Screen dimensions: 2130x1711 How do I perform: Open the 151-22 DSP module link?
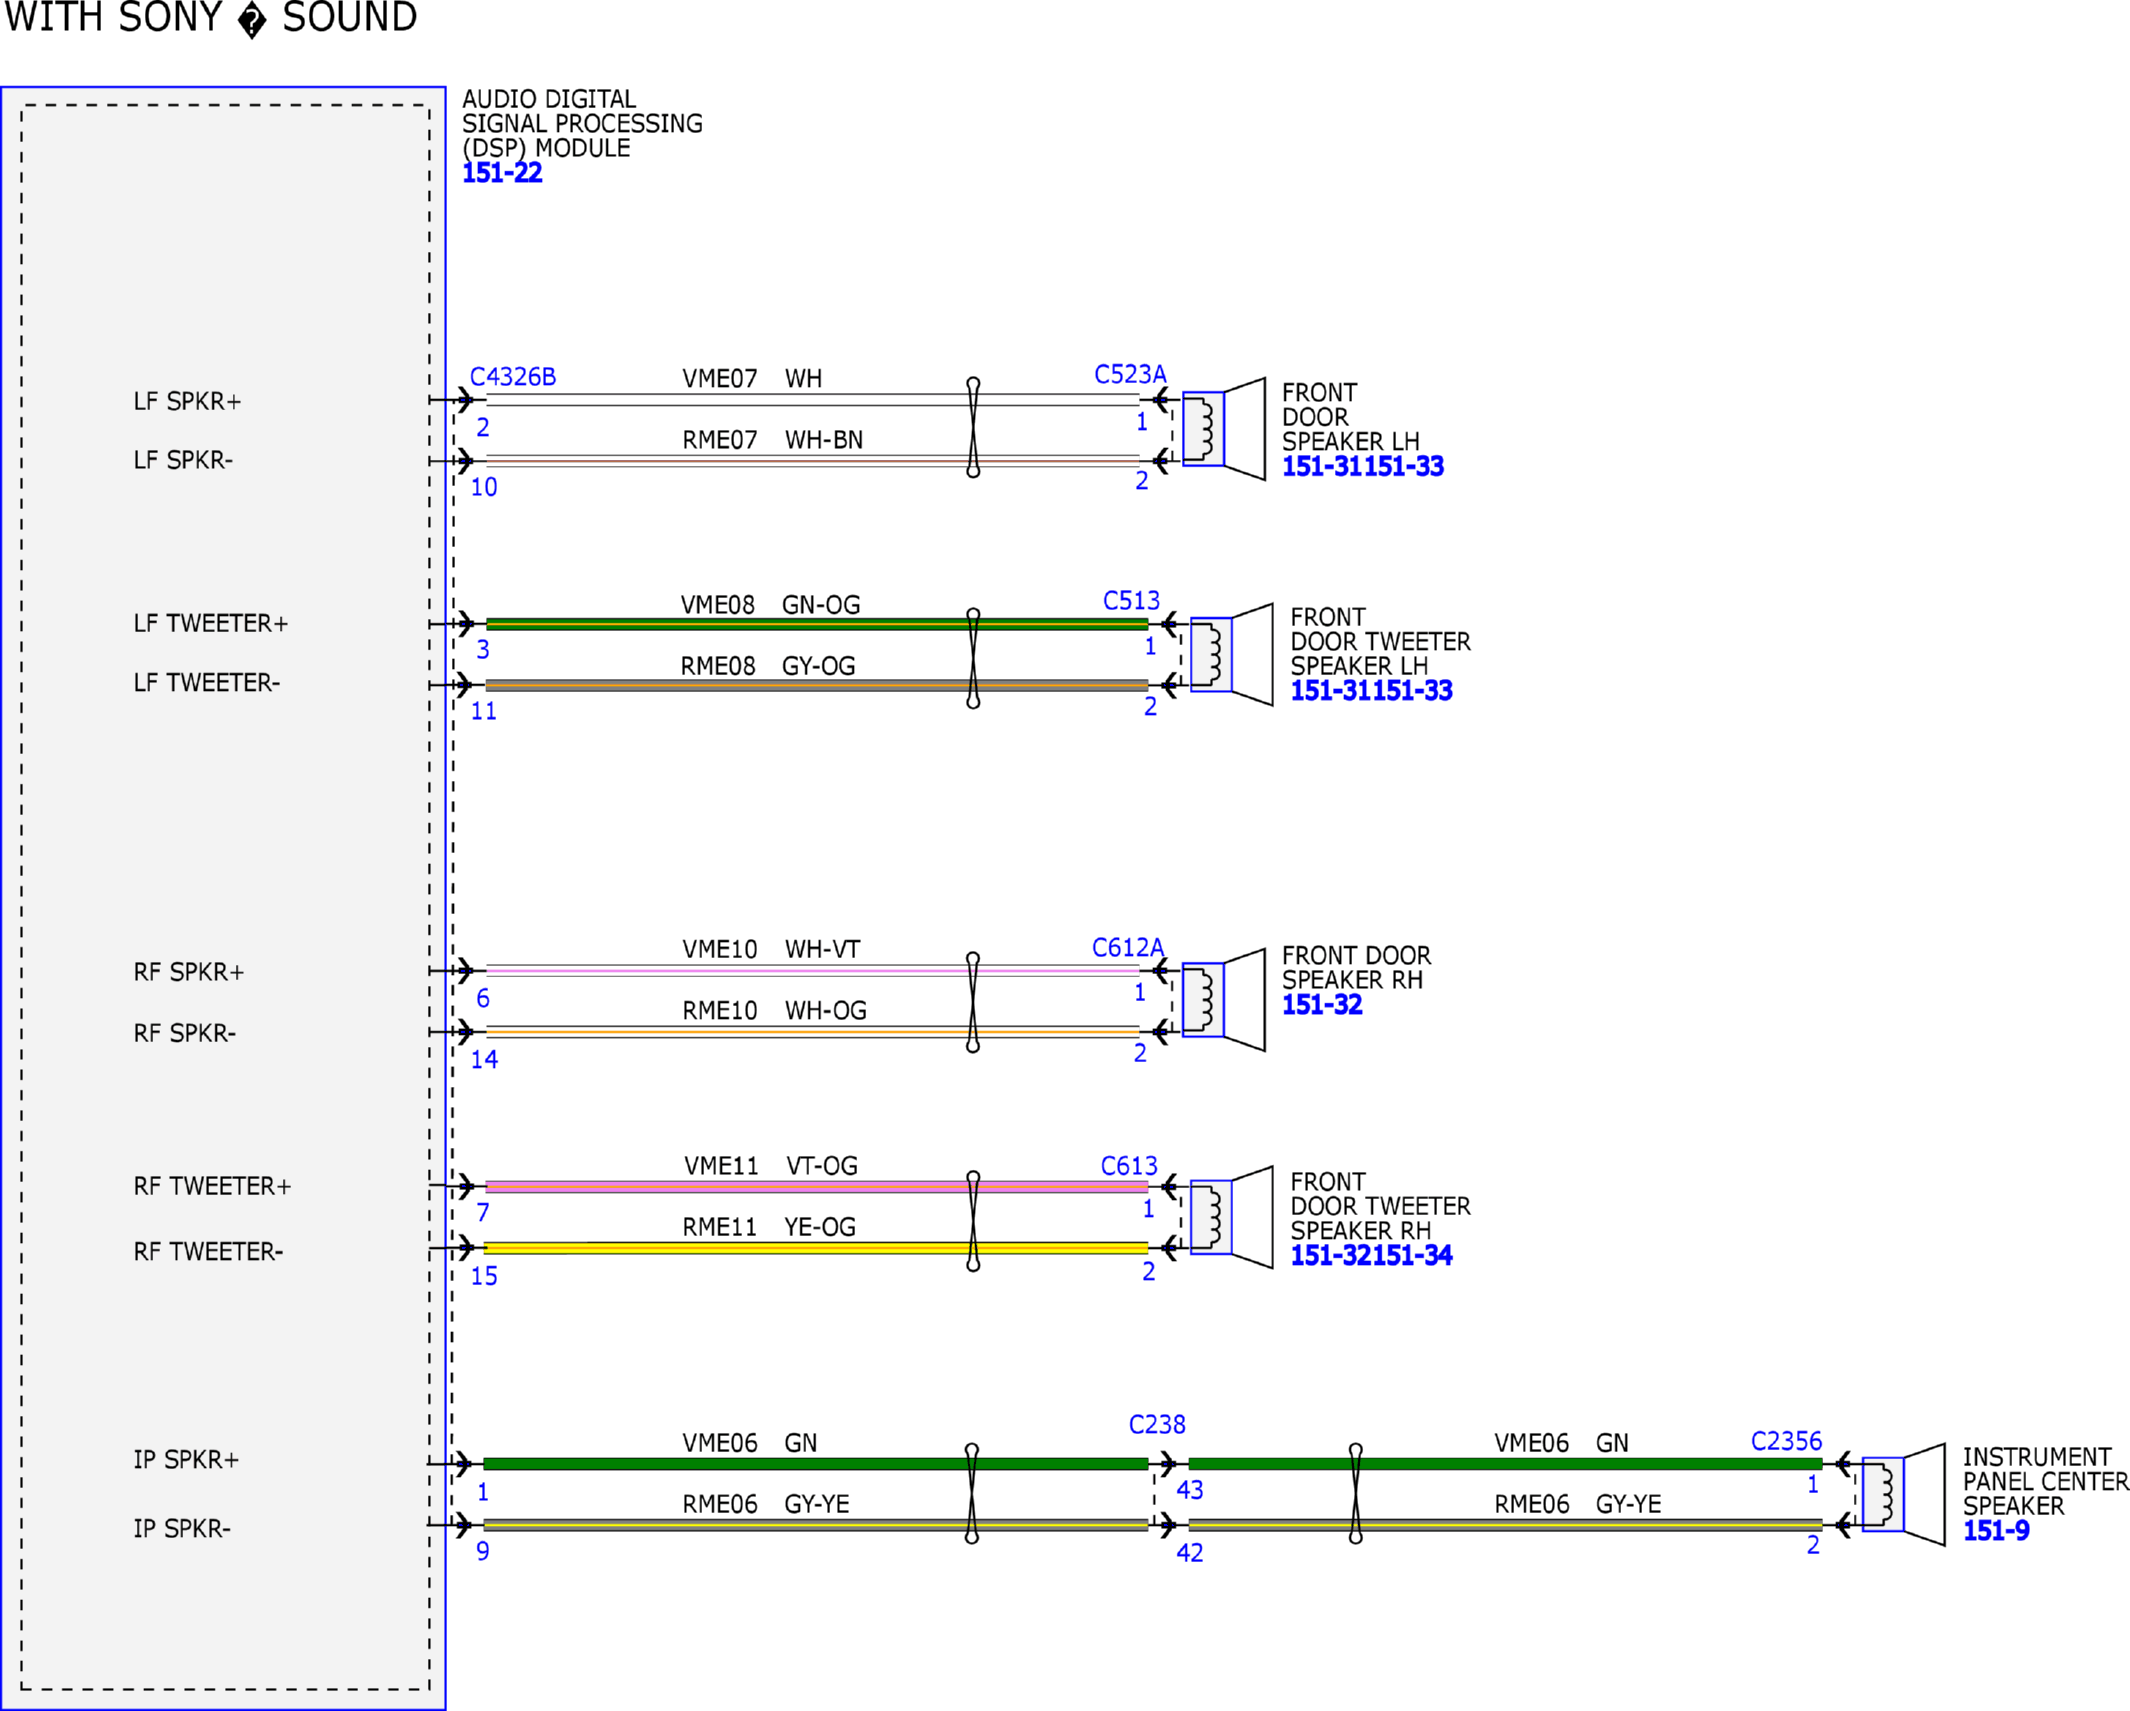502,173
